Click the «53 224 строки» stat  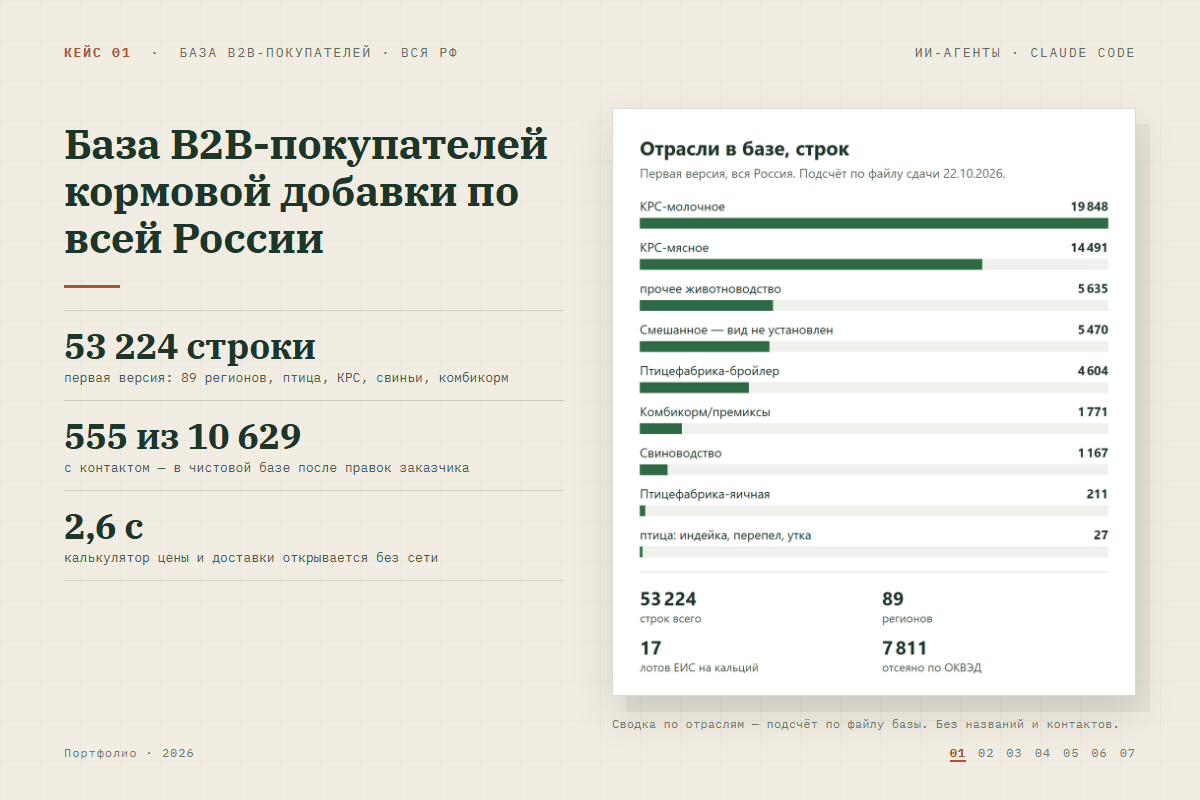[x=190, y=347]
